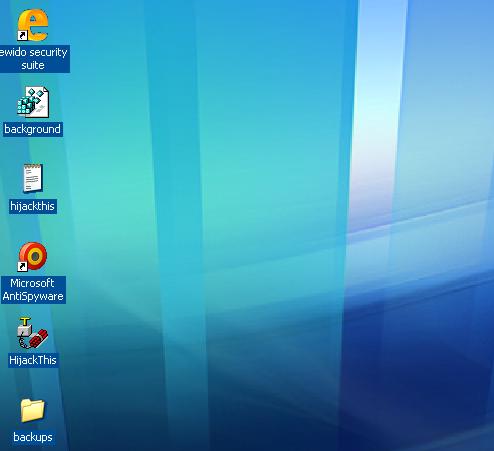Click the capitalized 'HijackThis' label
The width and height of the screenshot is (494, 451).
coord(33,360)
